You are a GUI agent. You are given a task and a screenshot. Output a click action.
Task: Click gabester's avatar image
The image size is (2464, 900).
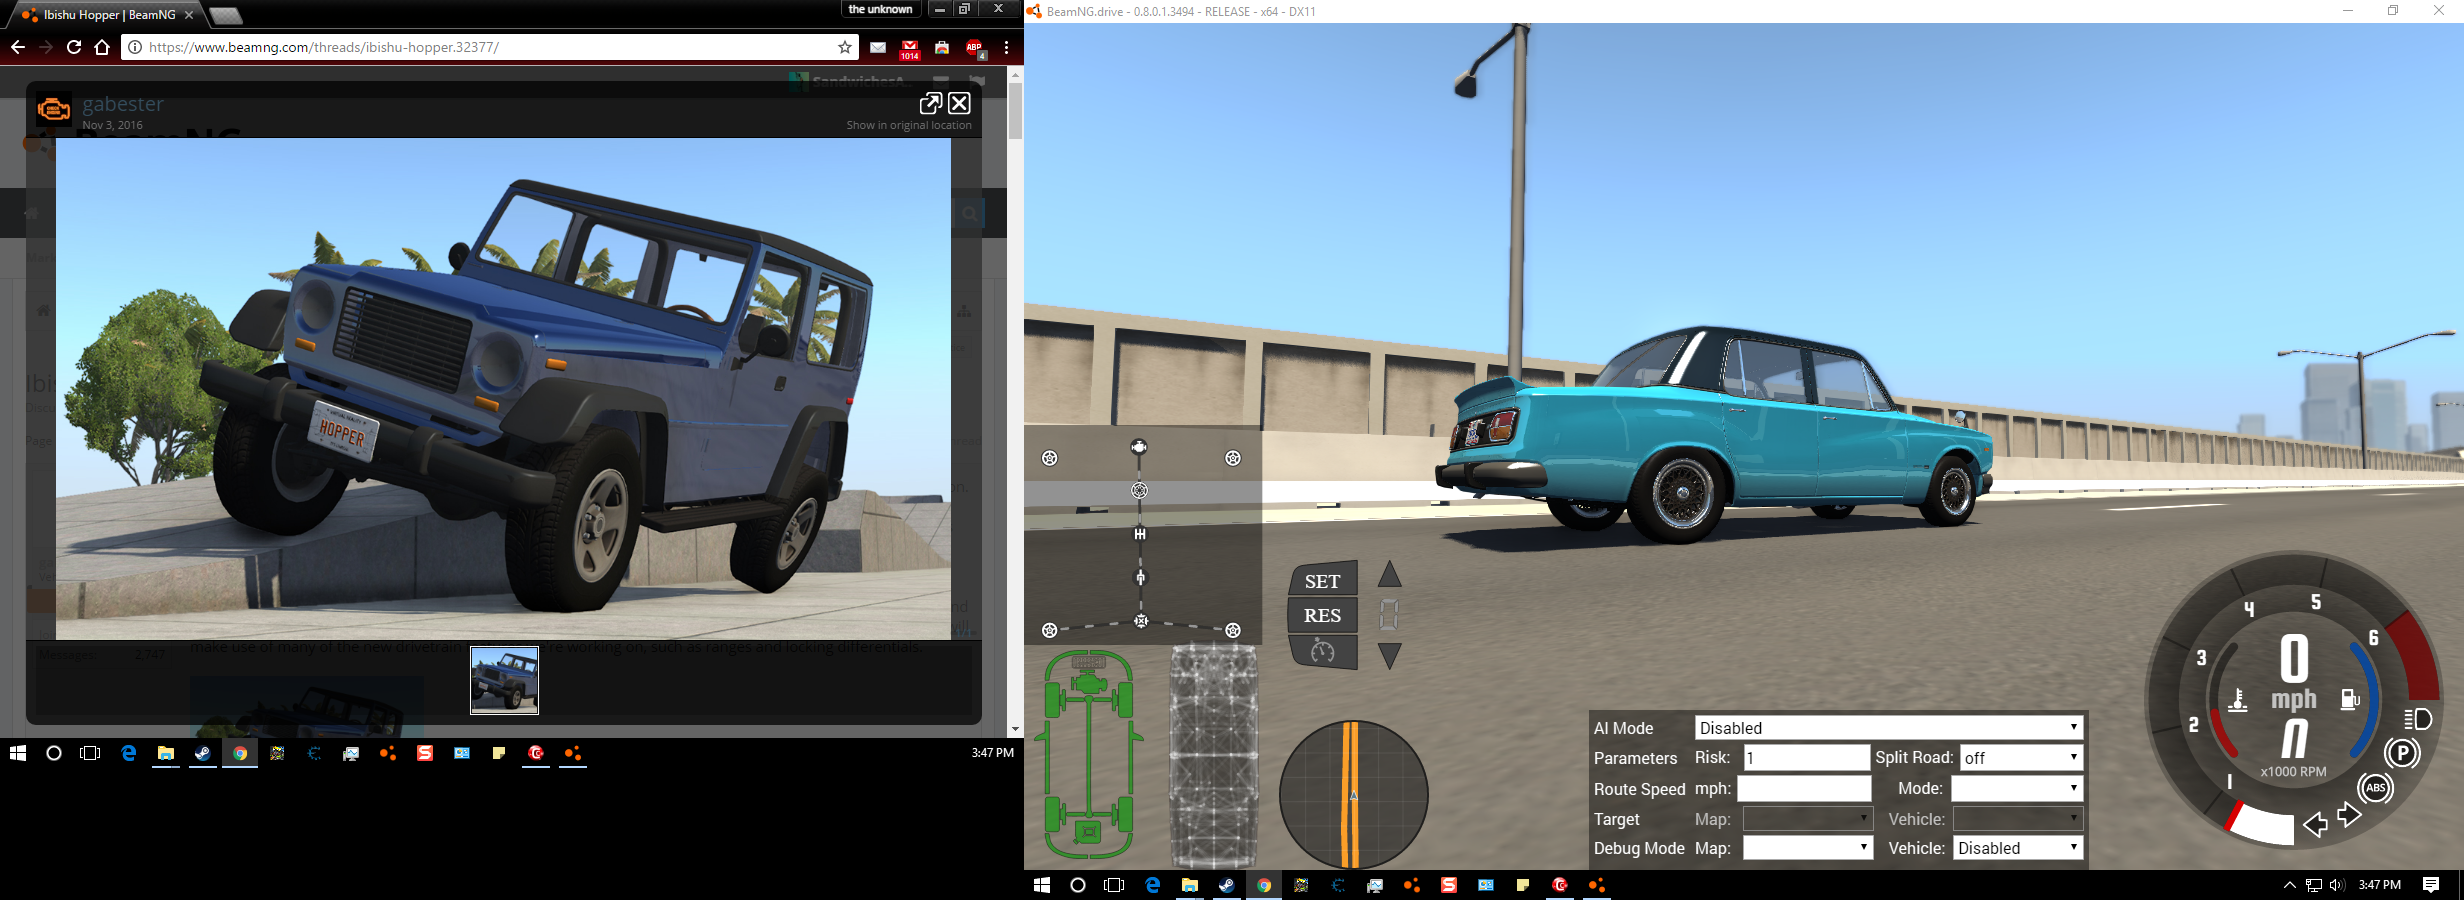click(54, 110)
